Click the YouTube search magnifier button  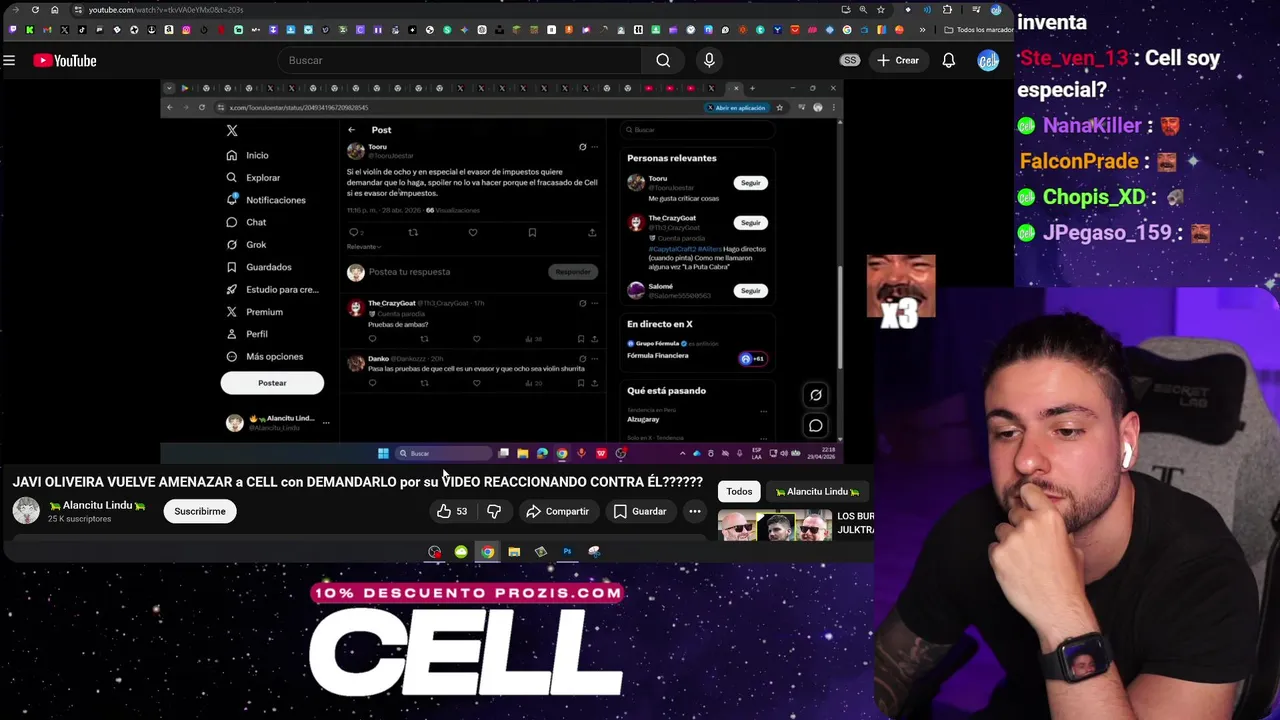[663, 61]
